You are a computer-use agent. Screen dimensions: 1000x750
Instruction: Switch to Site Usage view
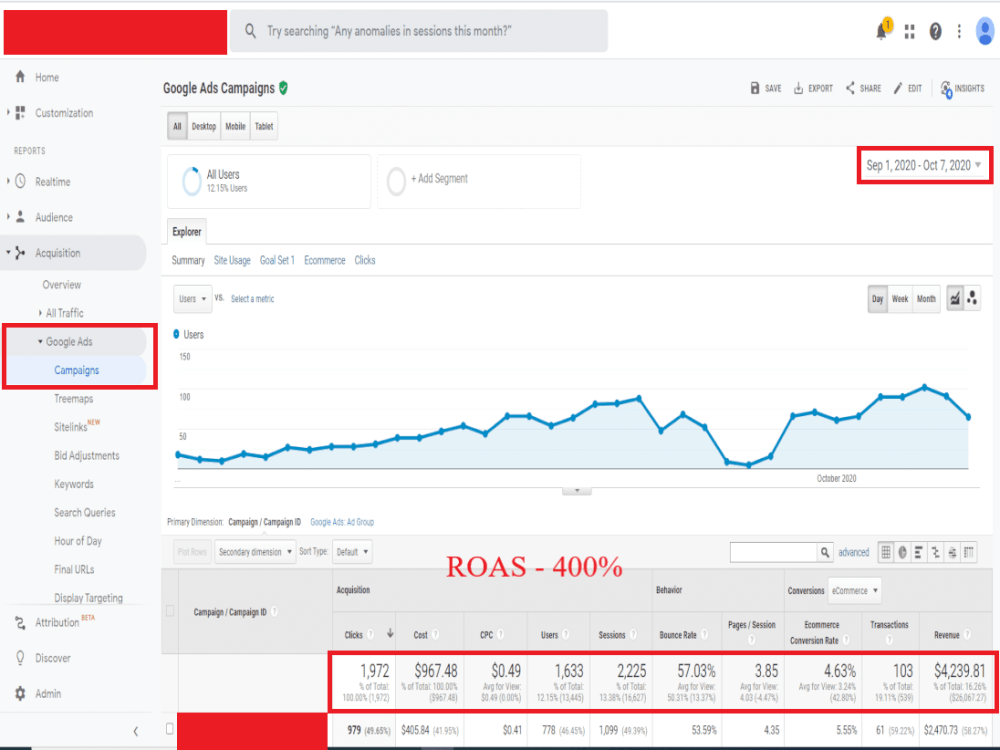232,260
